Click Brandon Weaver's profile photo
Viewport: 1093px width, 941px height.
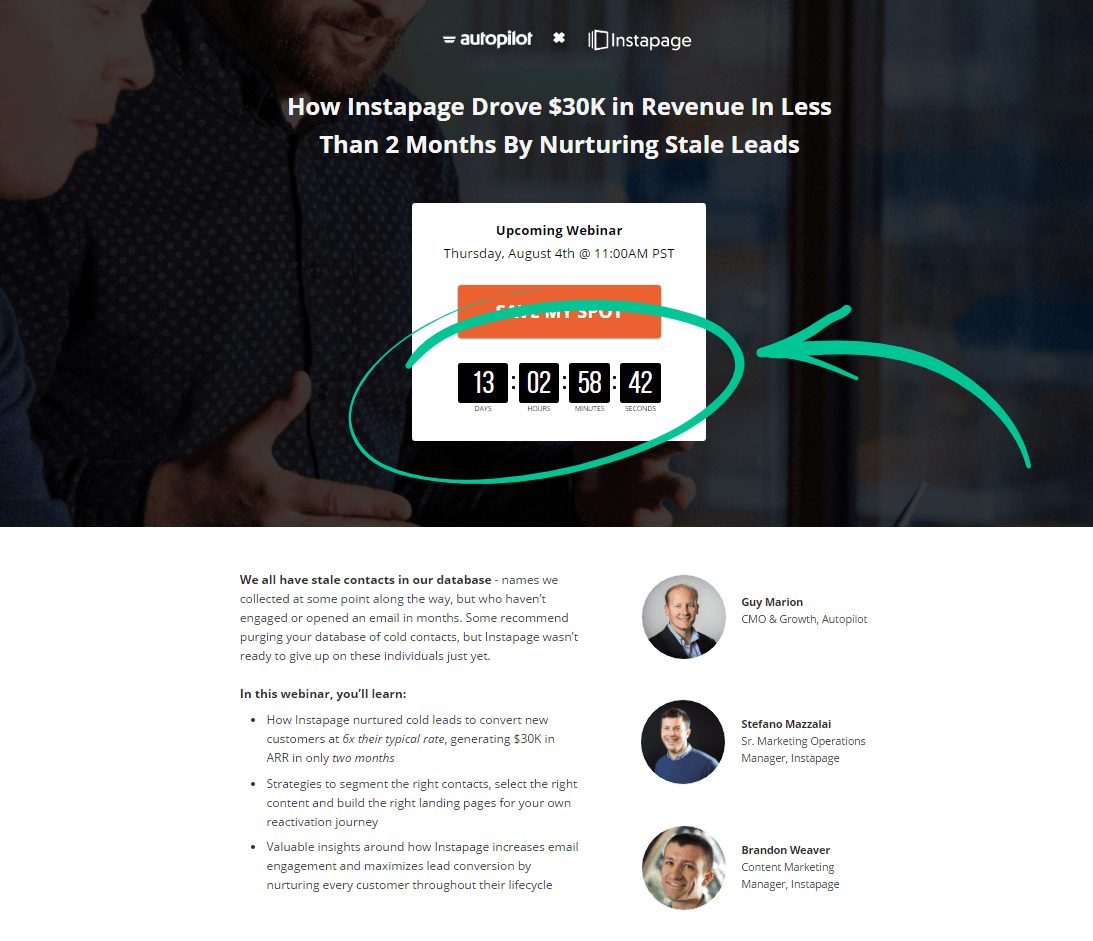683,868
